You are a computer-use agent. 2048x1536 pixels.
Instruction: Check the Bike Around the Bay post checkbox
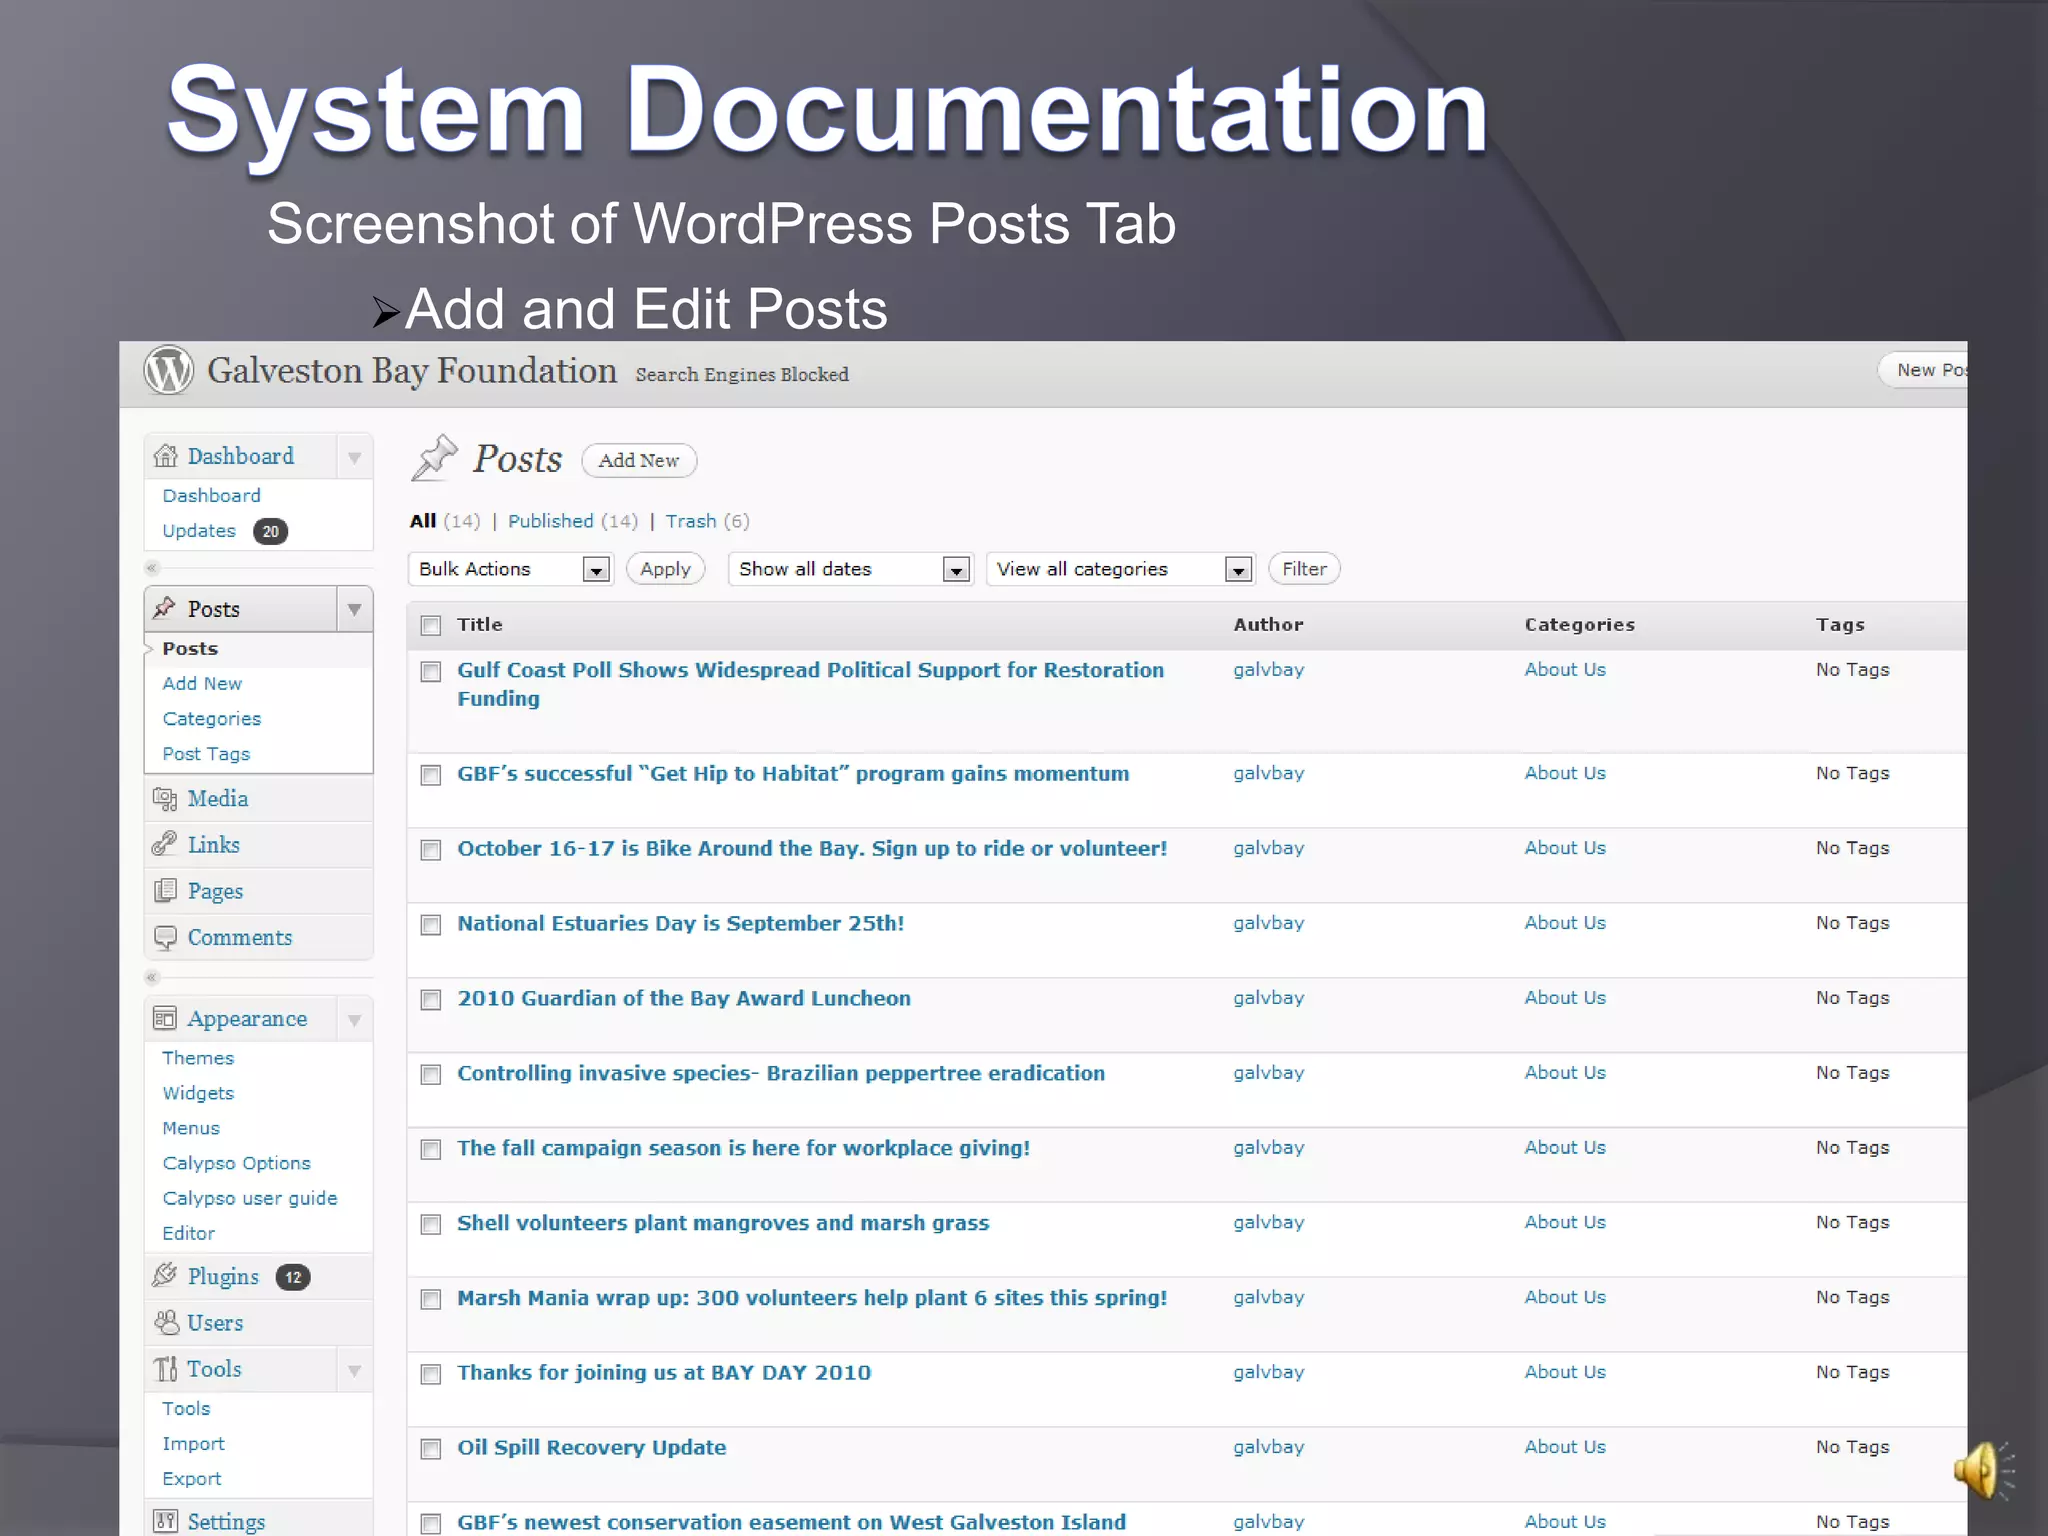pyautogui.click(x=431, y=850)
